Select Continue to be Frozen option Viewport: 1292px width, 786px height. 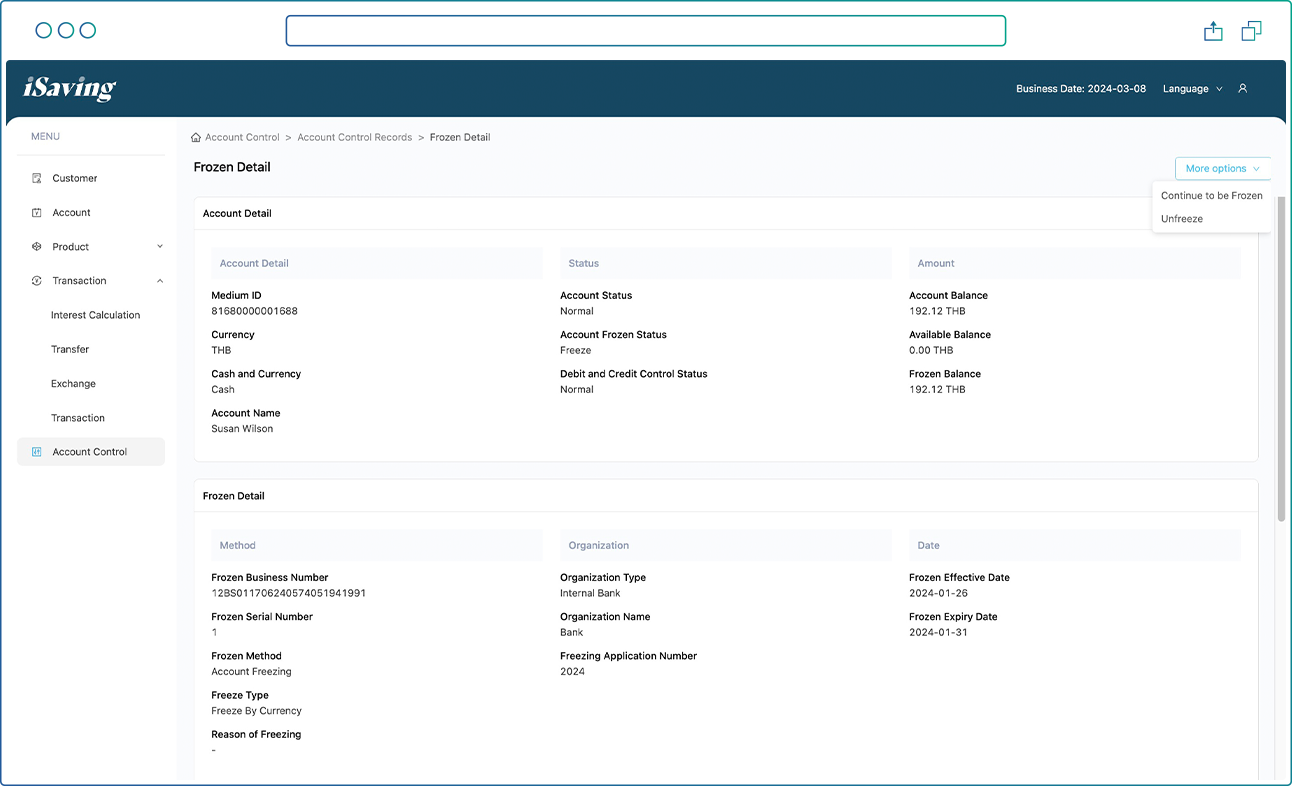tap(1211, 196)
